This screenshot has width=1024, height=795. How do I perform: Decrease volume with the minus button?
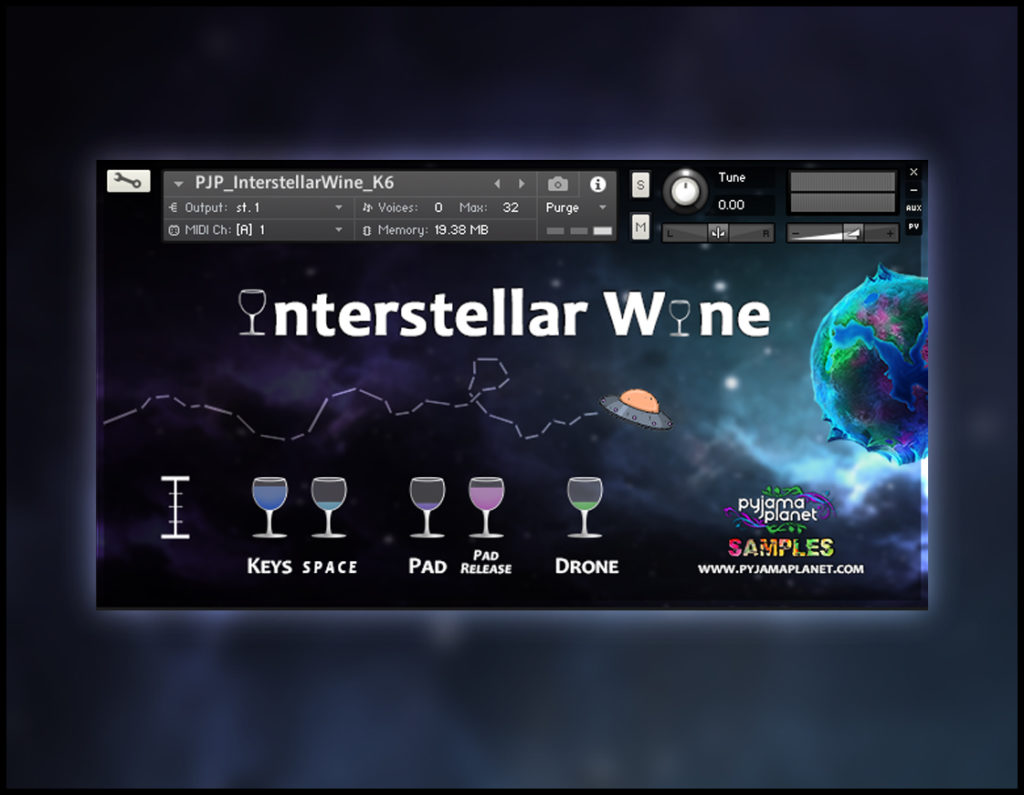click(795, 233)
